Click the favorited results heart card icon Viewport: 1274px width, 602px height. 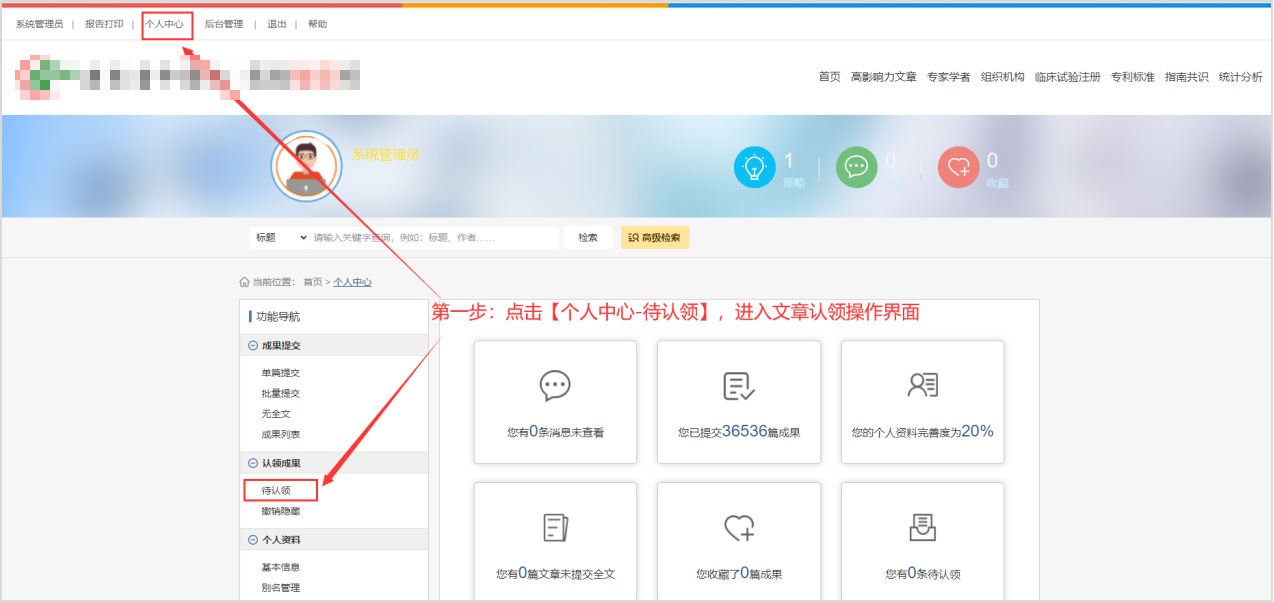pos(739,528)
